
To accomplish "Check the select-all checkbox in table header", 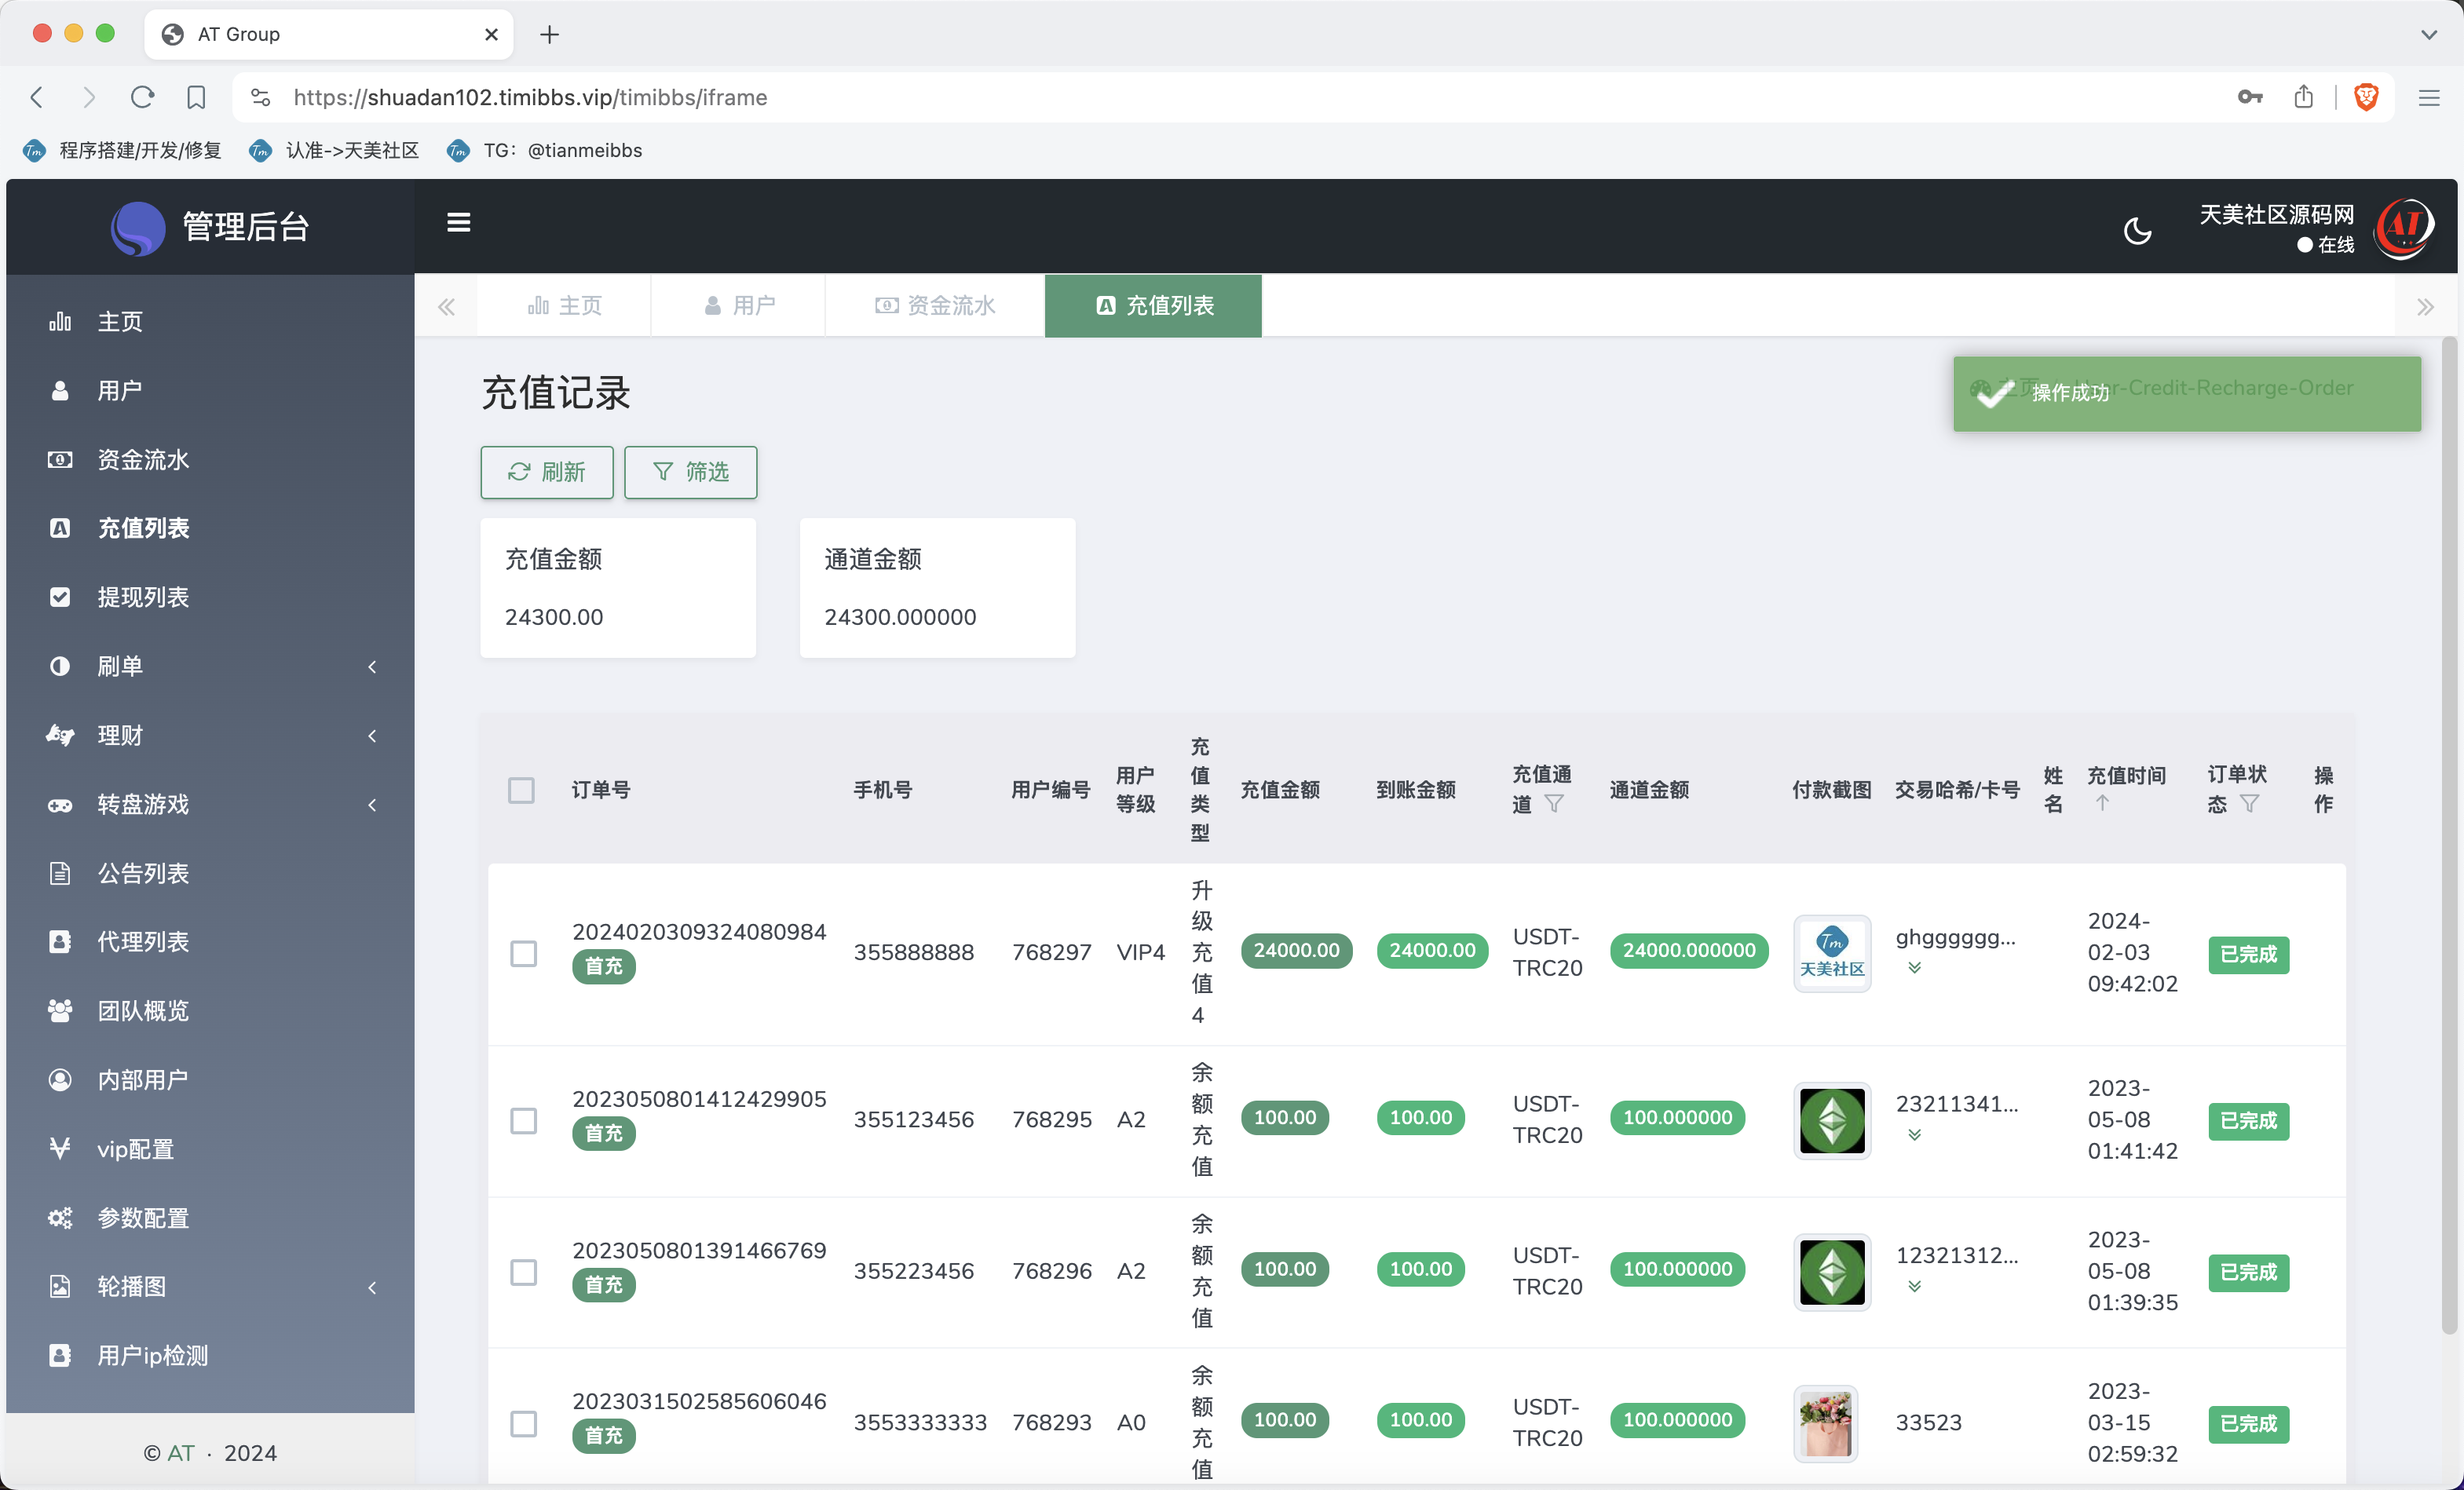I will click(x=521, y=790).
